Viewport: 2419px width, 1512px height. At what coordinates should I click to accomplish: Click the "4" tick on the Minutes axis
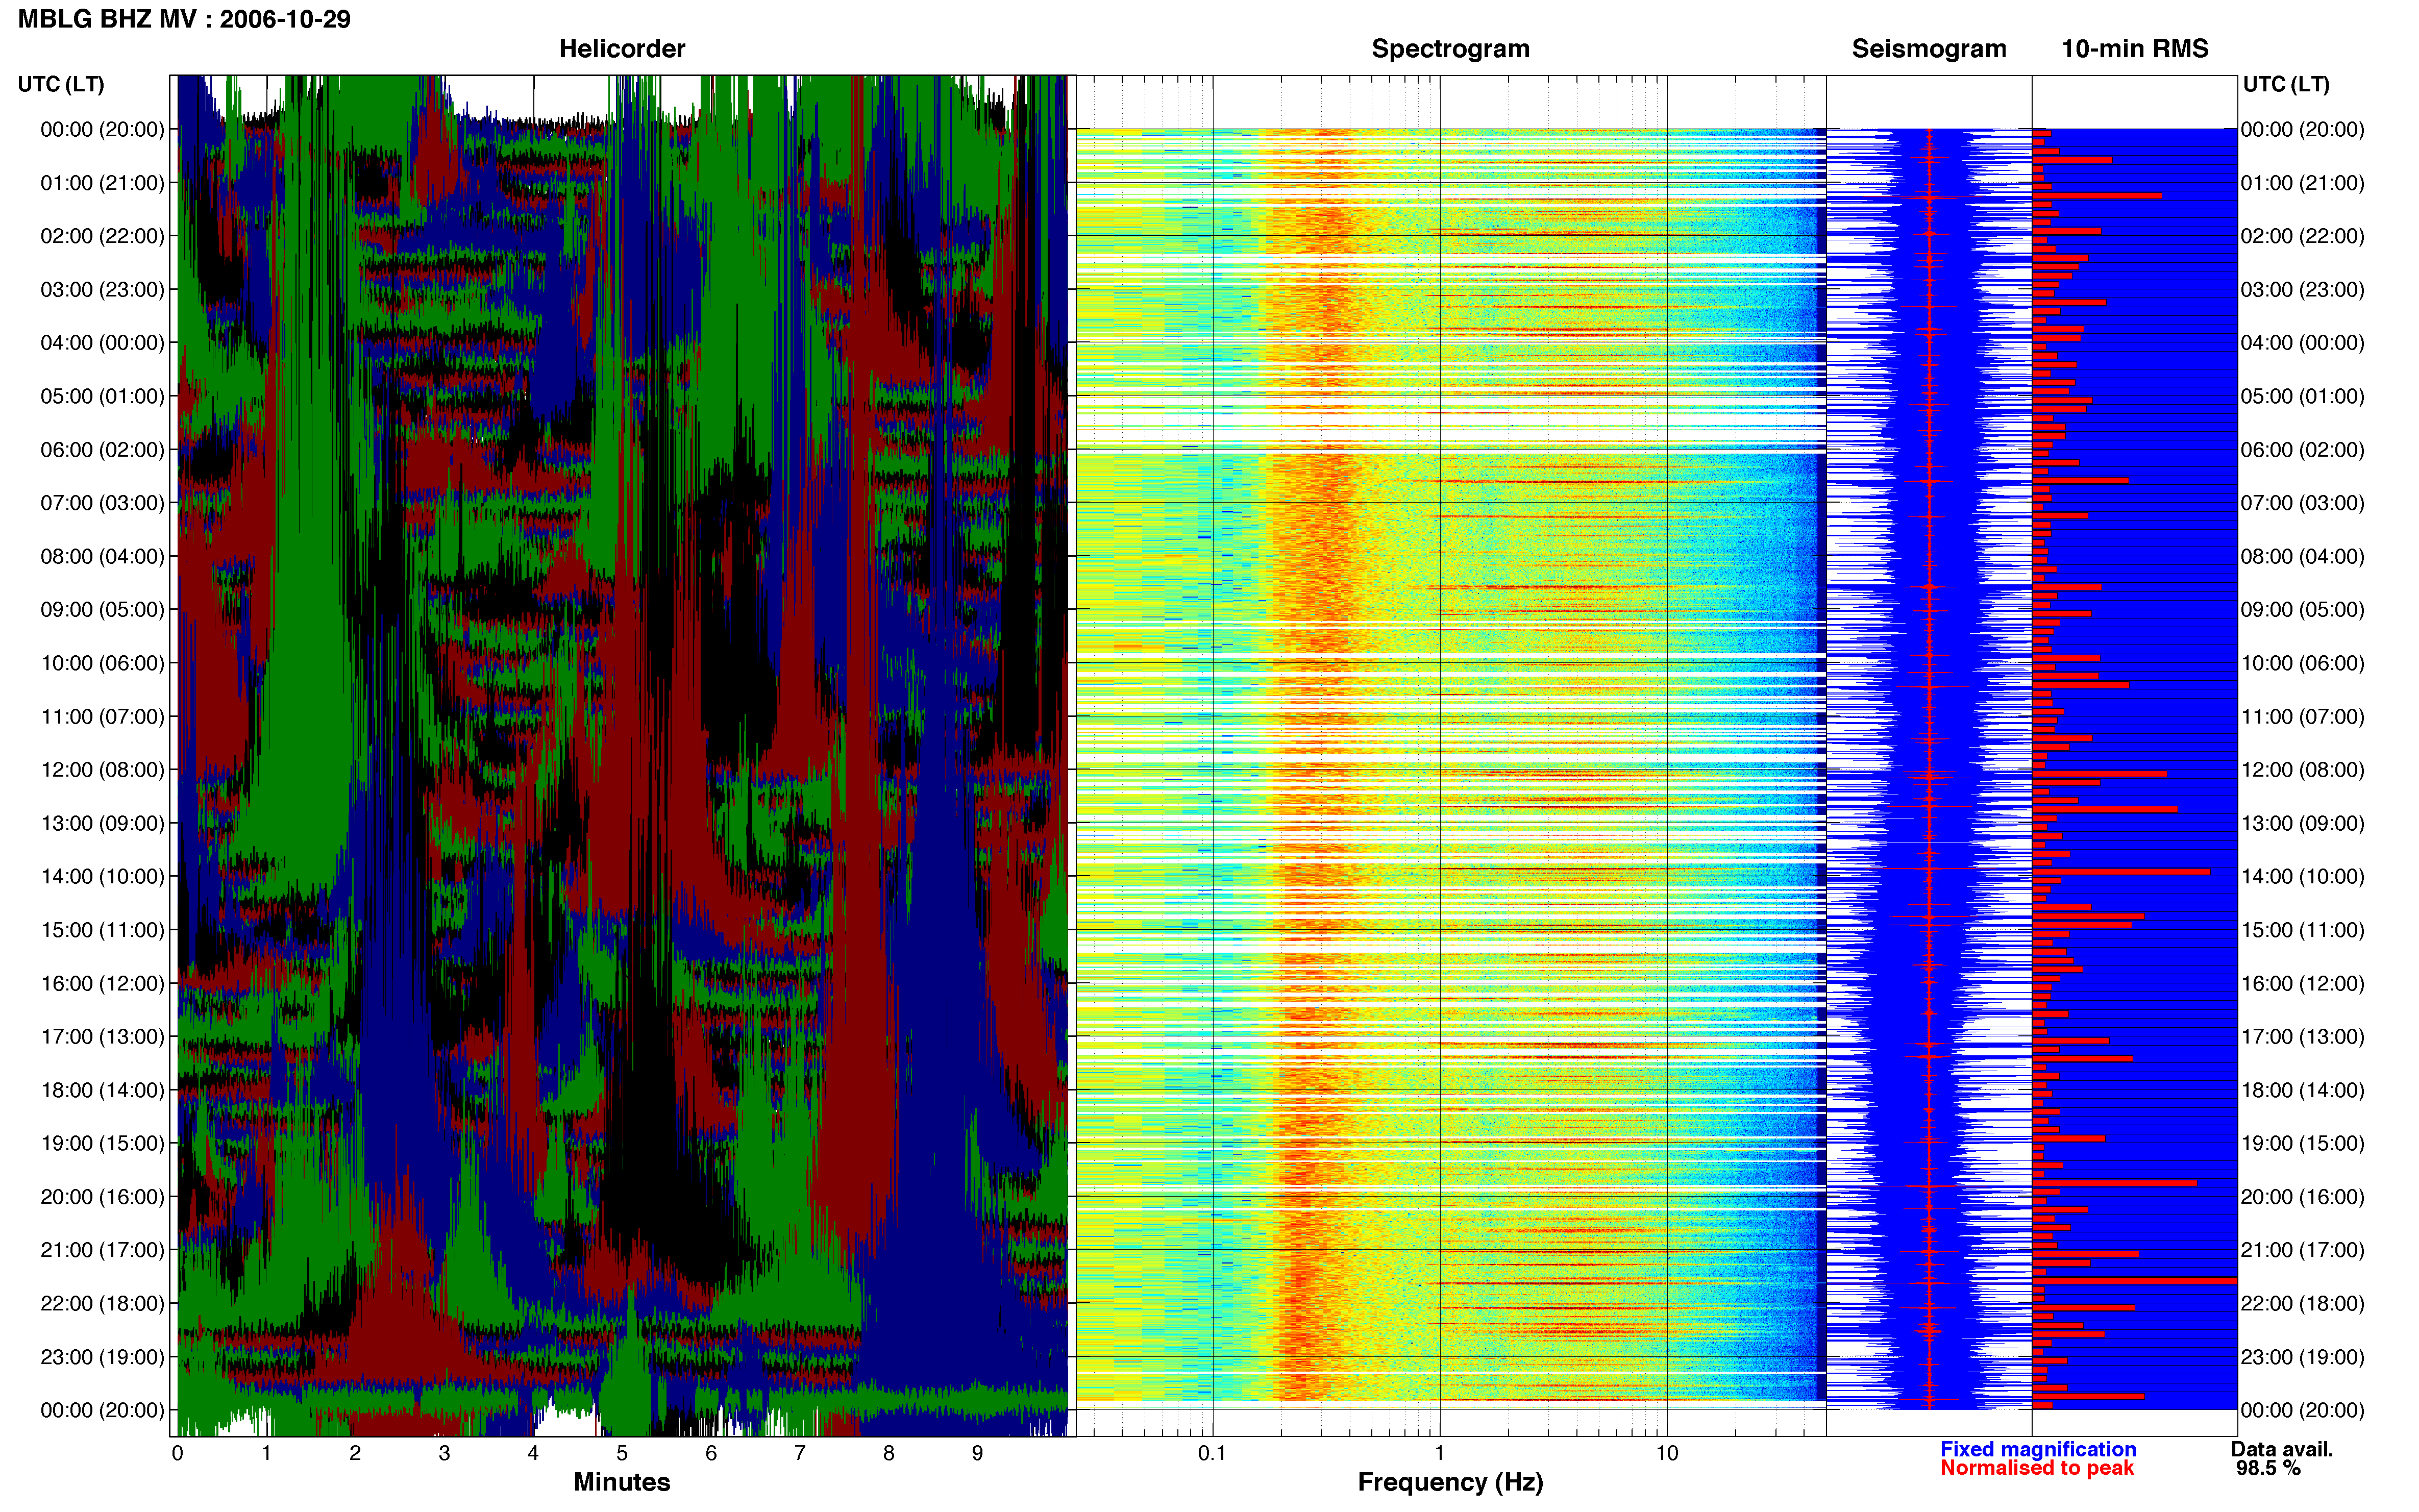coord(533,1453)
